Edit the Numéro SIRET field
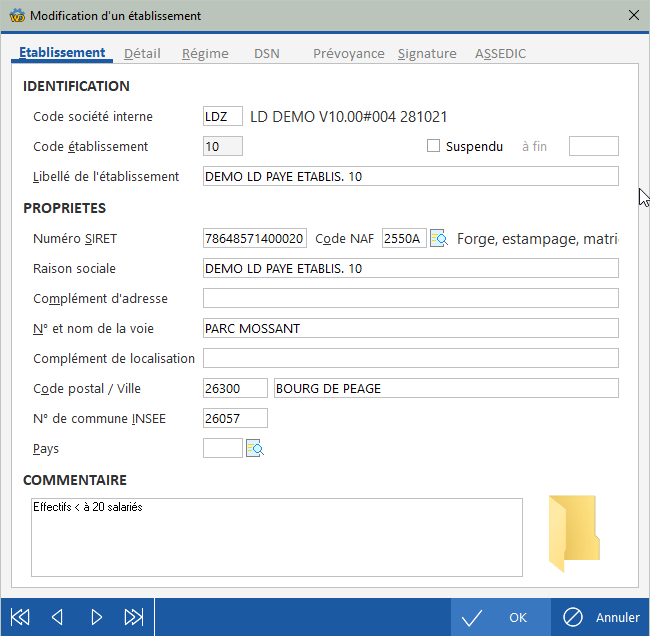This screenshot has height=636, width=650. click(255, 238)
